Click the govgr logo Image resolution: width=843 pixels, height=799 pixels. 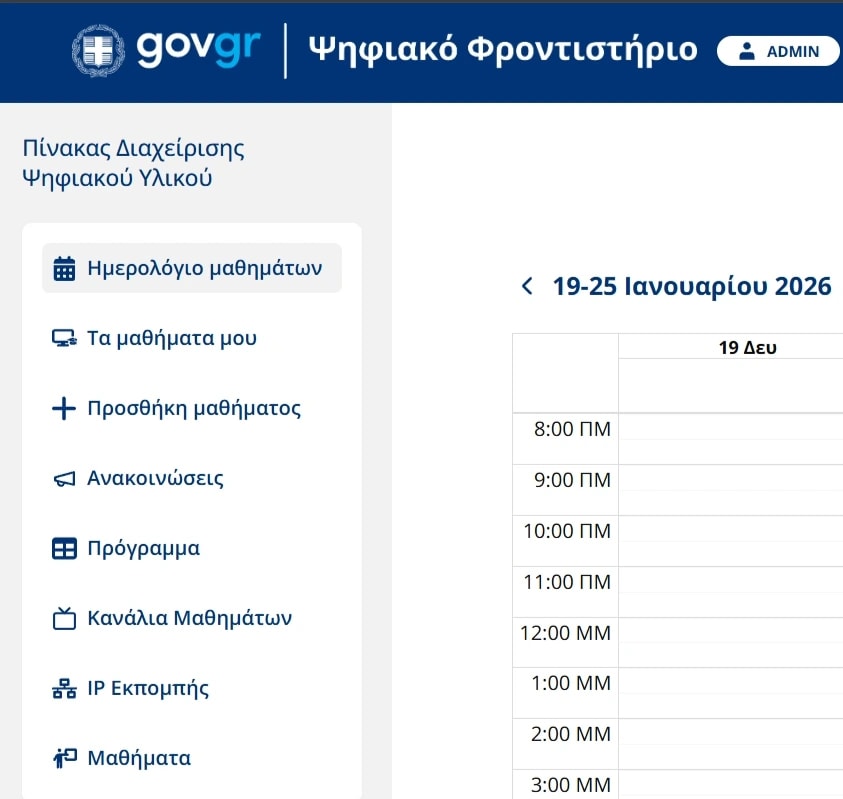click(x=198, y=49)
